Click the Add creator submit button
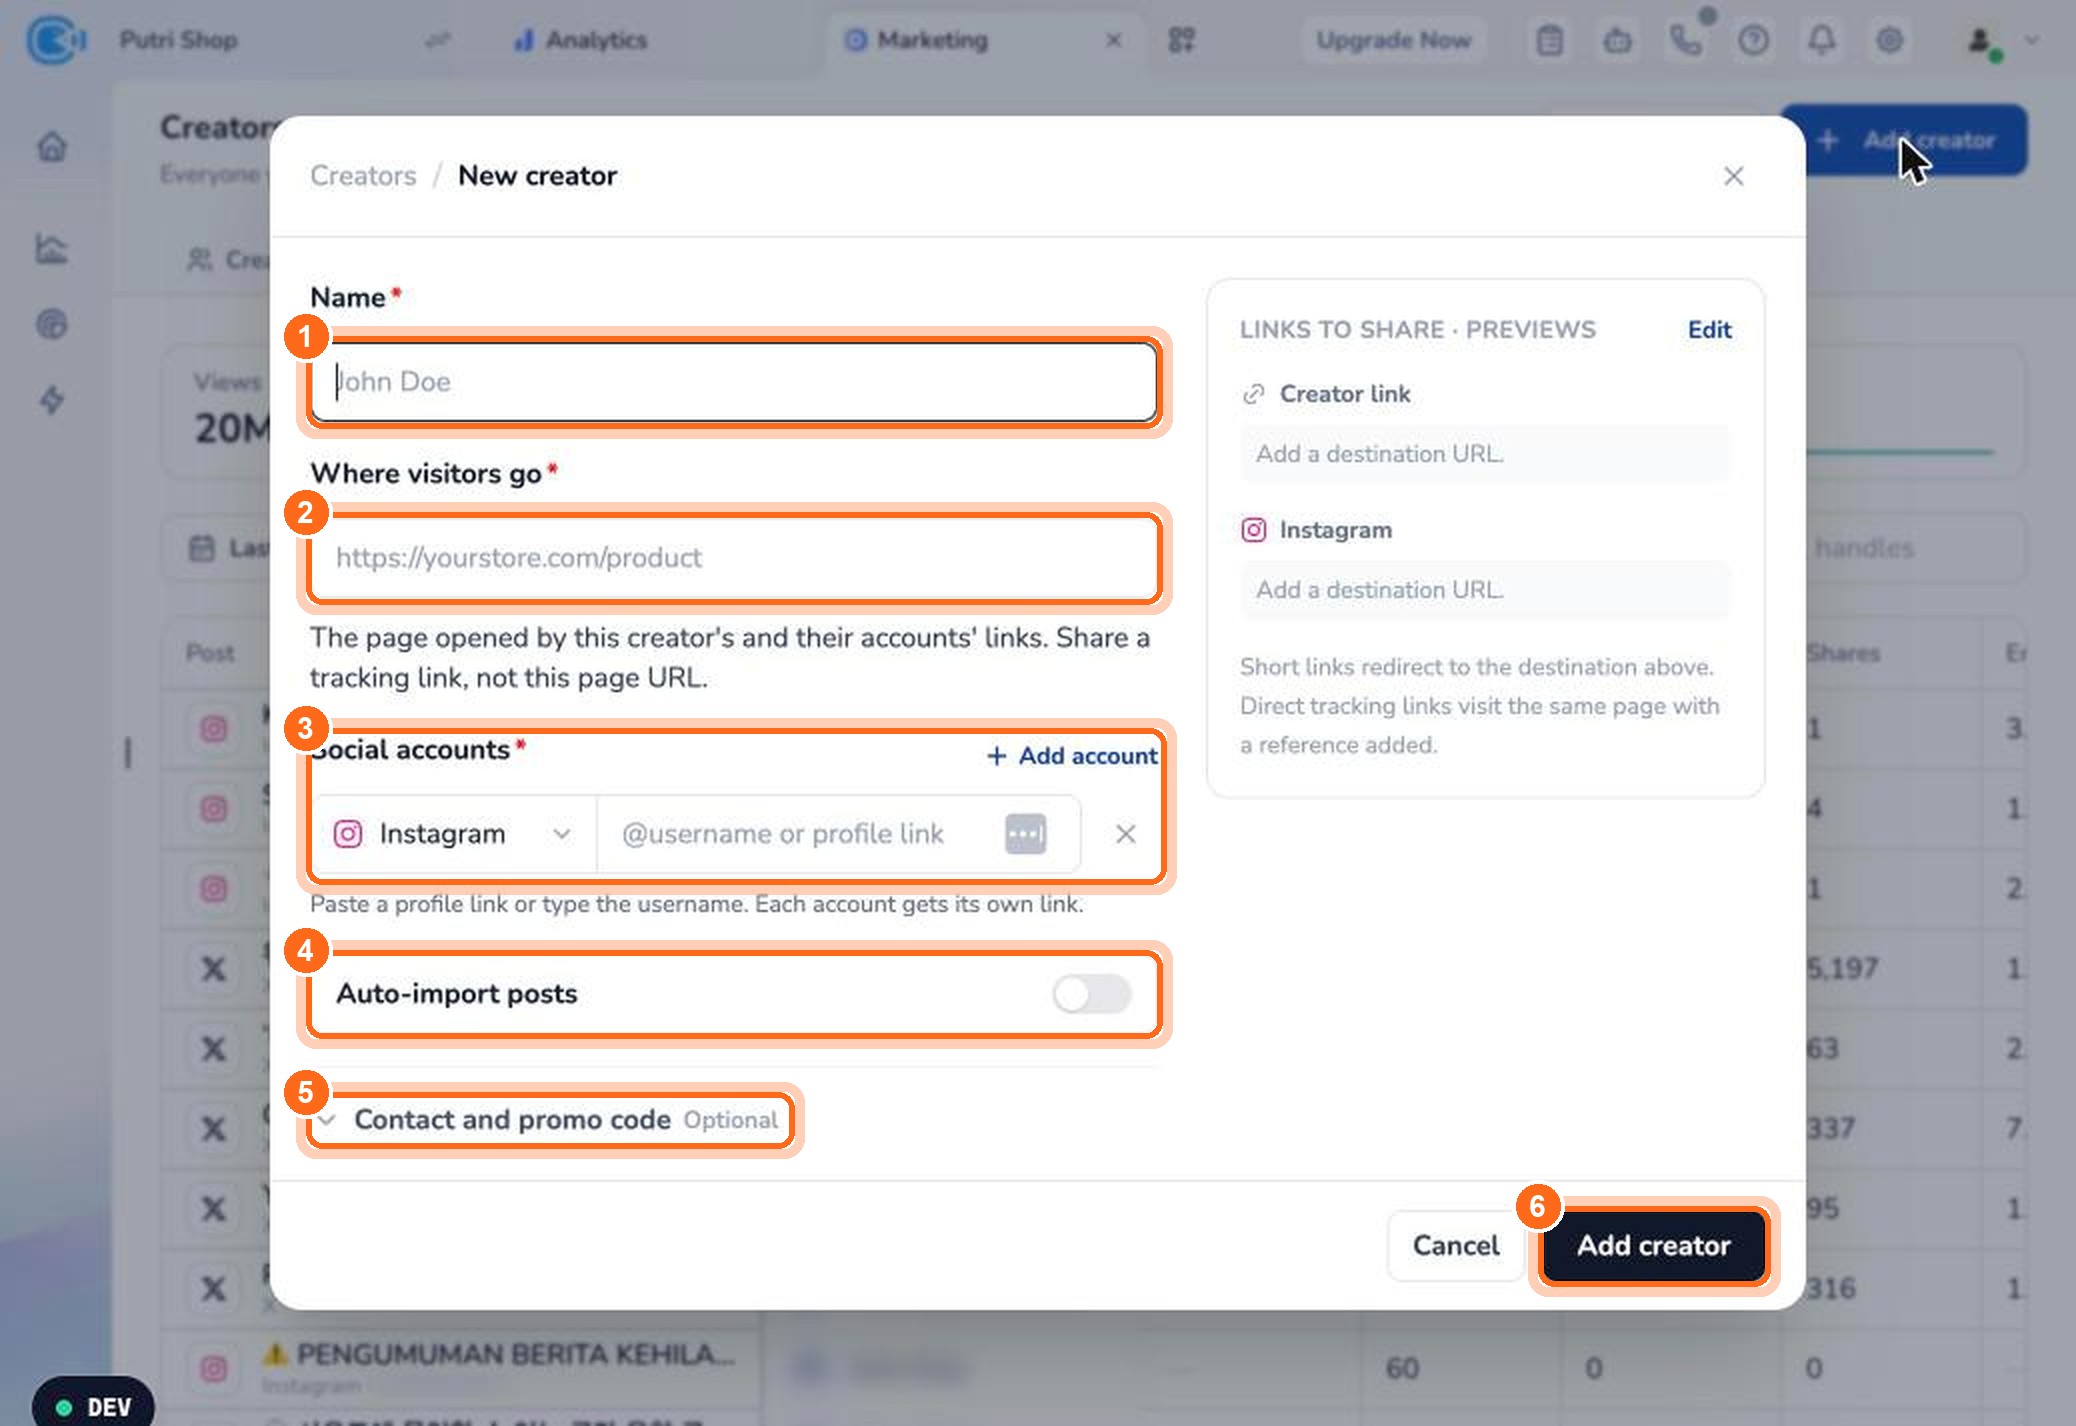This screenshot has height=1426, width=2076. point(1654,1246)
